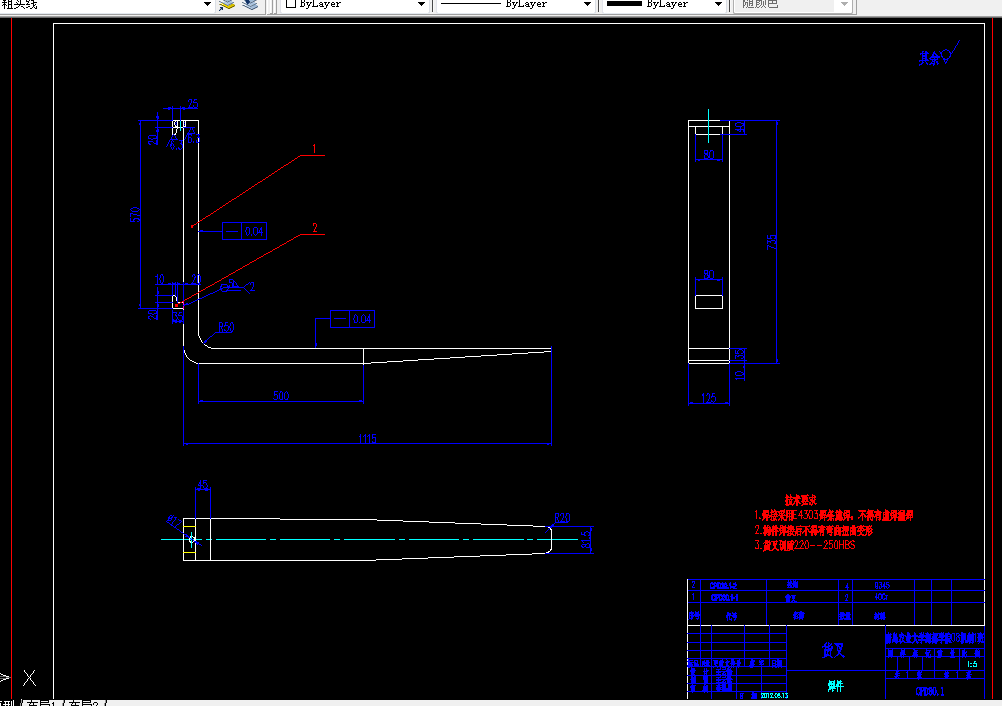The height and width of the screenshot is (706, 1002).
Task: Click the weld symbol near the slot
Action: (237, 287)
